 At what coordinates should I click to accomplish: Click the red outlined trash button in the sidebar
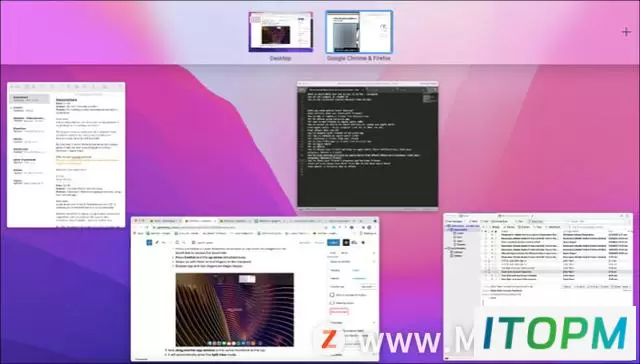click(339, 311)
